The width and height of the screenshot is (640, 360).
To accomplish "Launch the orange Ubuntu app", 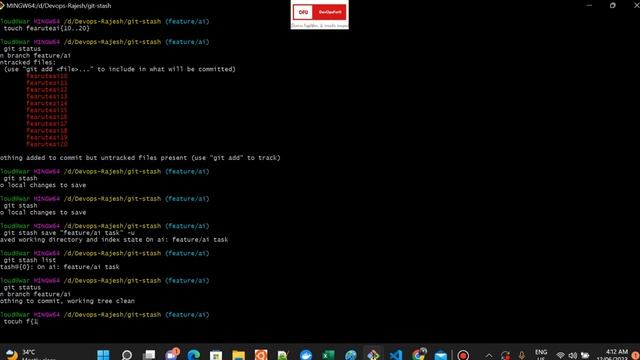I will coord(261,355).
